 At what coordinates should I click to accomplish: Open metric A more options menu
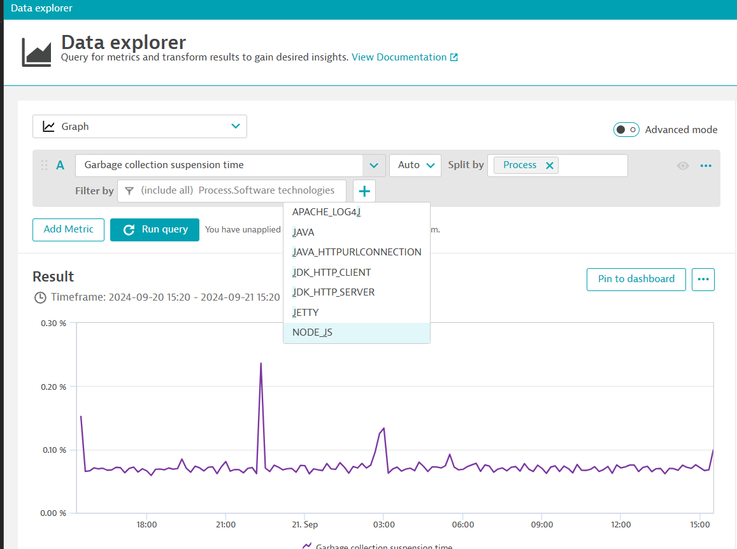[706, 166]
